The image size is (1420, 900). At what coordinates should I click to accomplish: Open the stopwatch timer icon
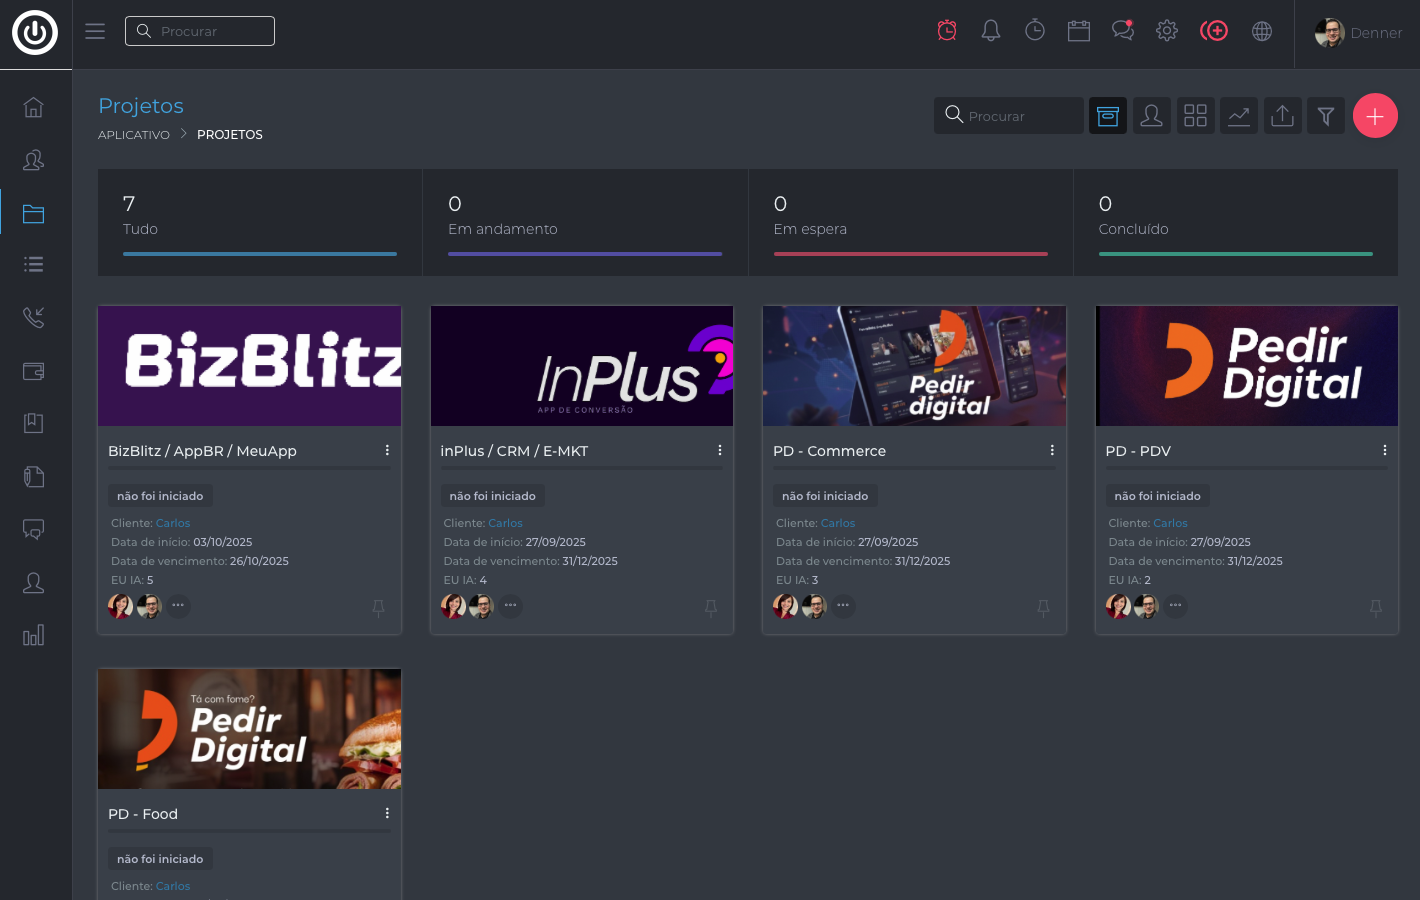pyautogui.click(x=1035, y=31)
